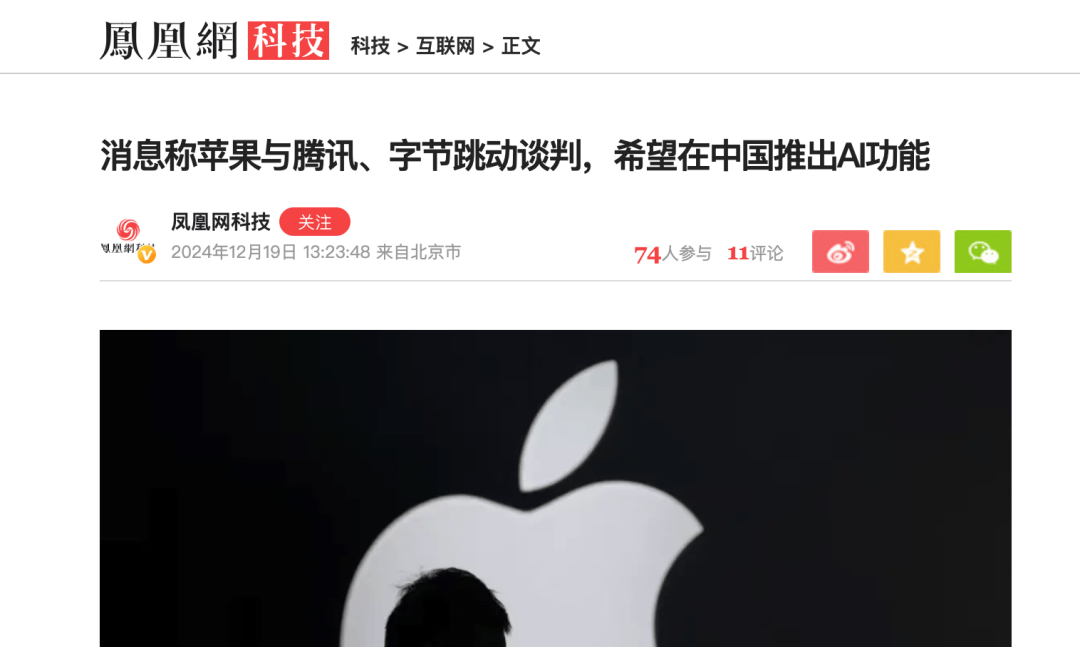
Task: View the 74人参与 participation count
Action: pos(672,254)
